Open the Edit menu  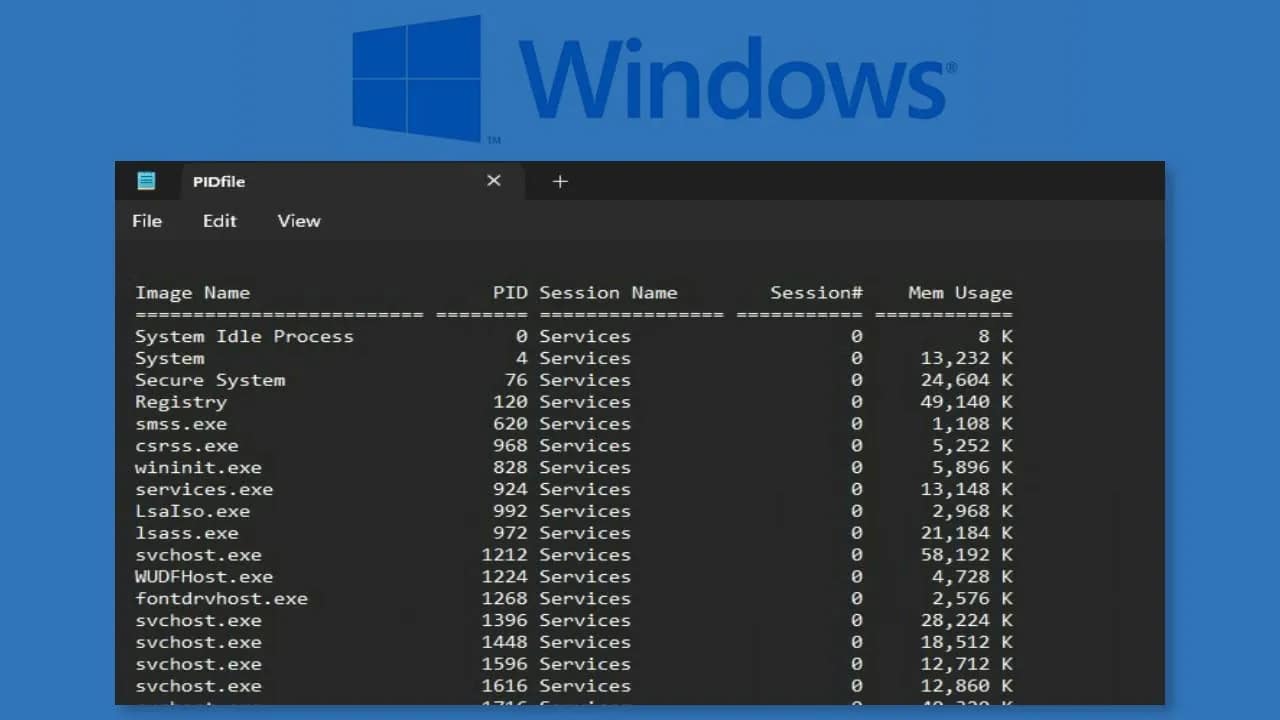[219, 221]
